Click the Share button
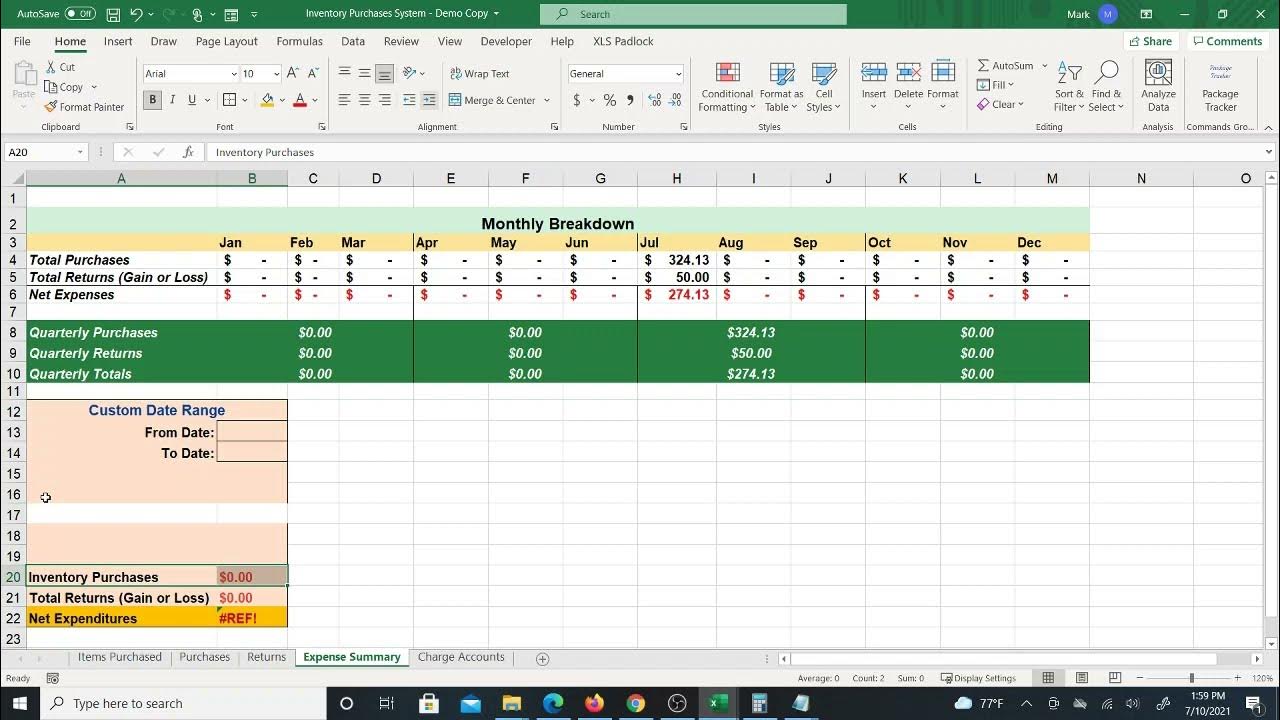Viewport: 1280px width, 720px height. point(1150,41)
